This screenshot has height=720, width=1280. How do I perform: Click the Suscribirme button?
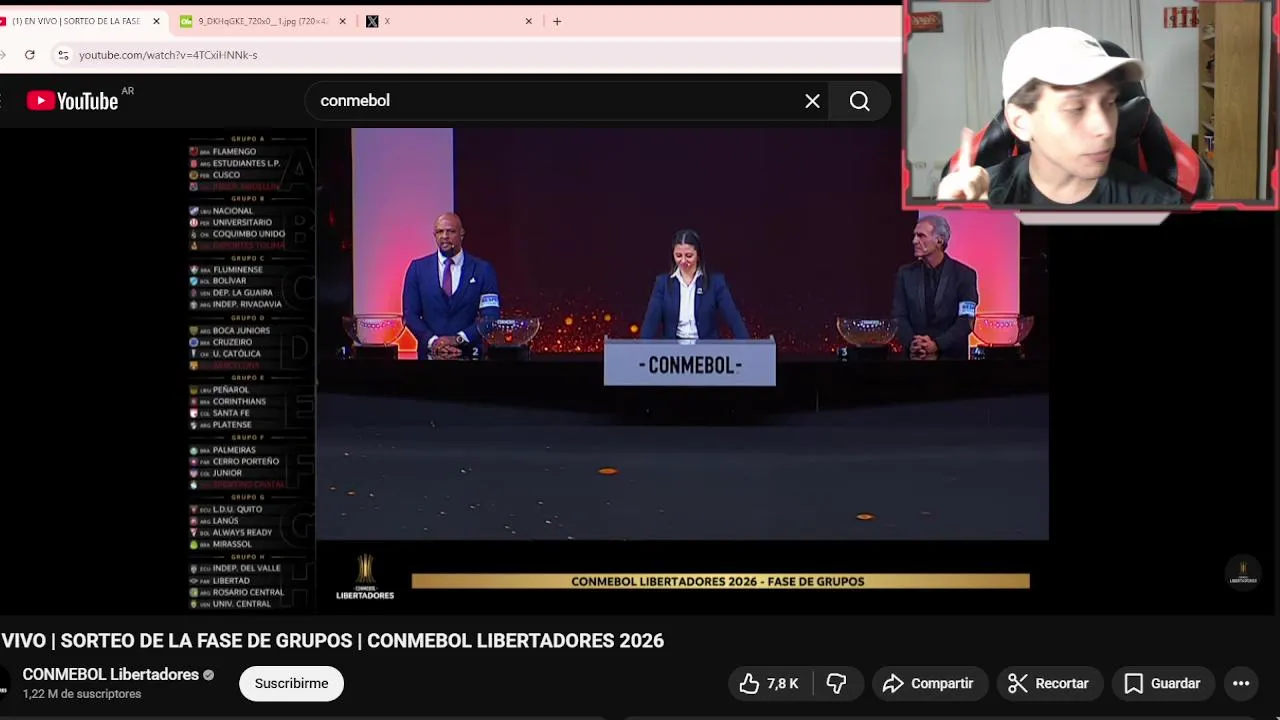[x=291, y=684]
